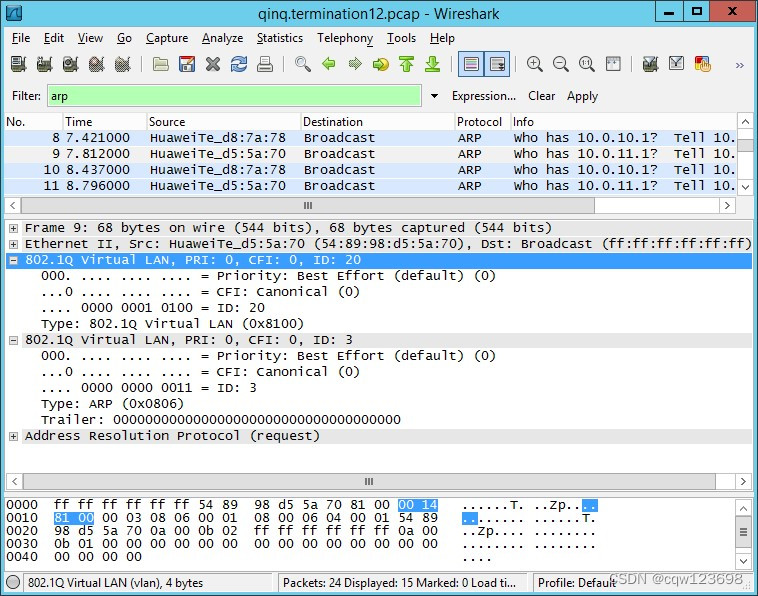Screen dimensions: 758x596
Task: Select packet 8 at 7.421000
Action: coord(370,138)
